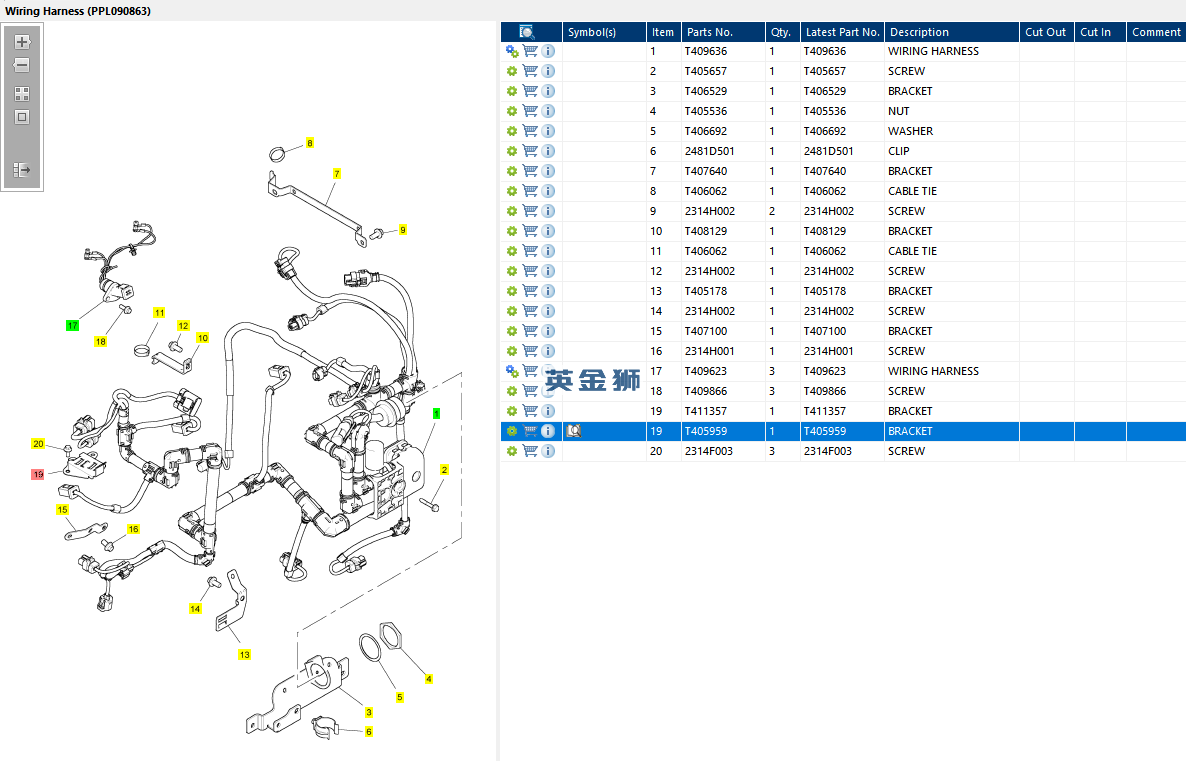Image resolution: width=1186 pixels, height=761 pixels.
Task: Sort by Description column header
Action: point(952,32)
